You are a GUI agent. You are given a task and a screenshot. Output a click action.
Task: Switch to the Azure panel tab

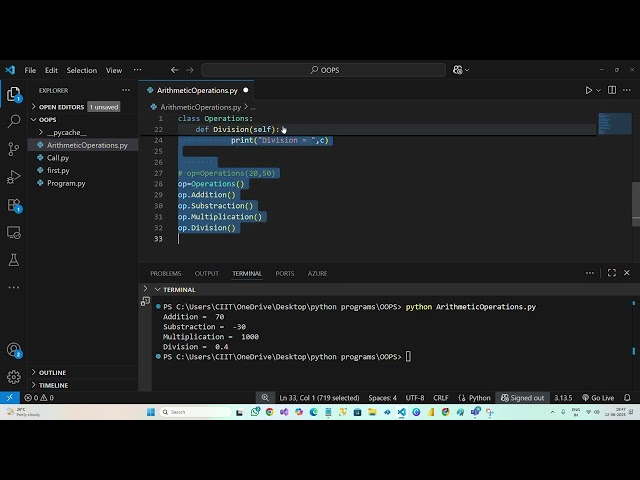coord(317,273)
